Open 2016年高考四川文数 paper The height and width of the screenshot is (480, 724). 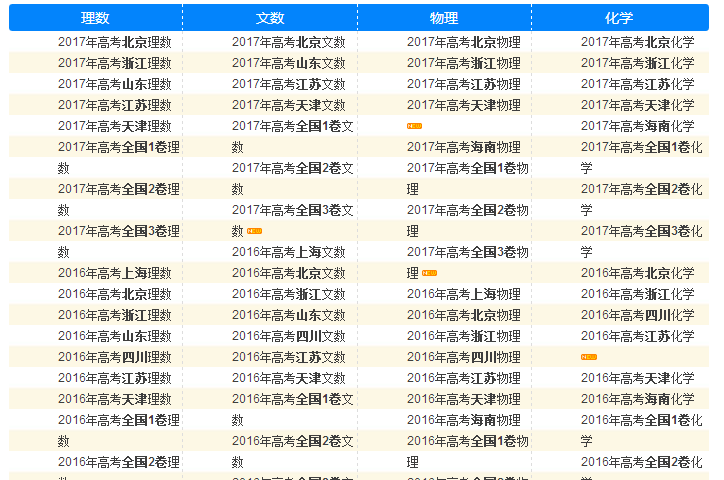[288, 336]
